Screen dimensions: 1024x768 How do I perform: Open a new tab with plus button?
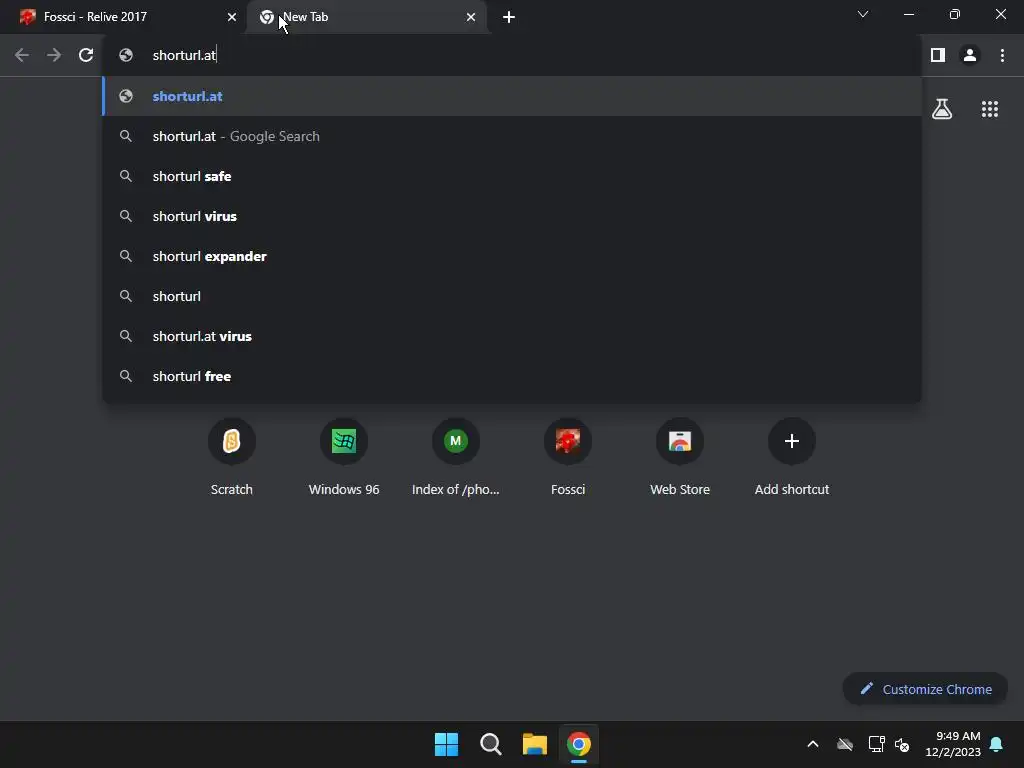[509, 17]
